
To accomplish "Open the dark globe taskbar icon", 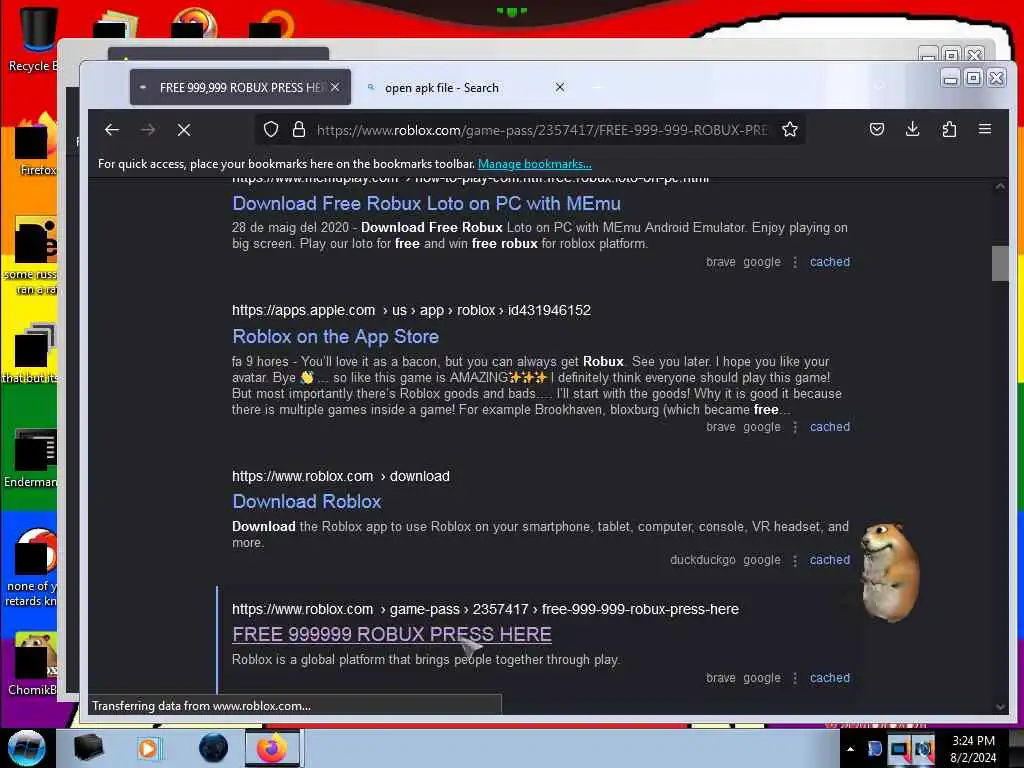I will (214, 748).
